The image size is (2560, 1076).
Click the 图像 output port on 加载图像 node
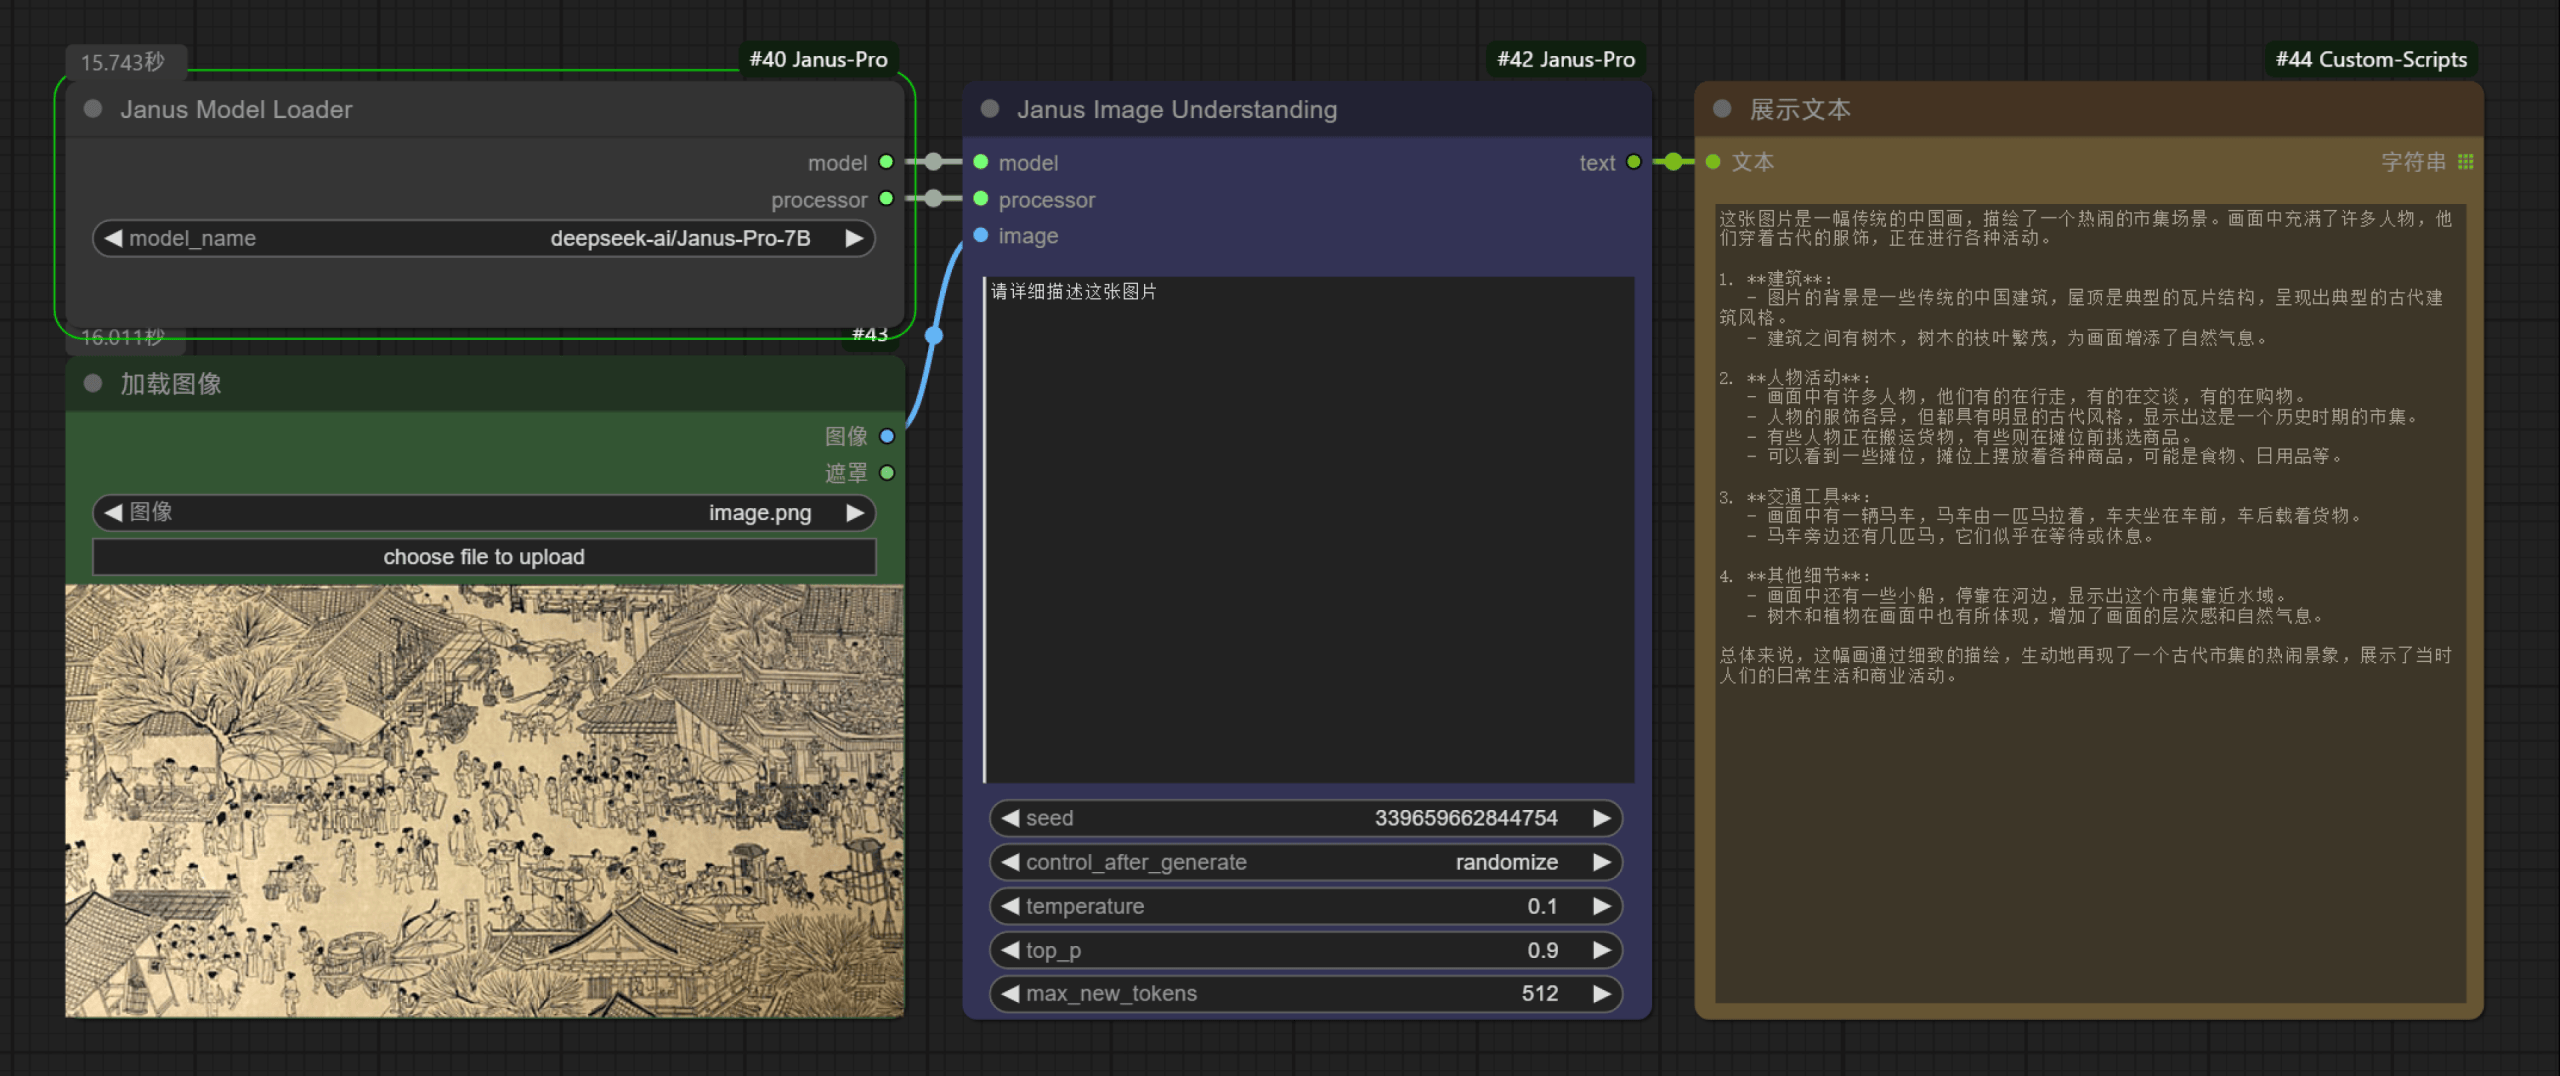tap(886, 436)
